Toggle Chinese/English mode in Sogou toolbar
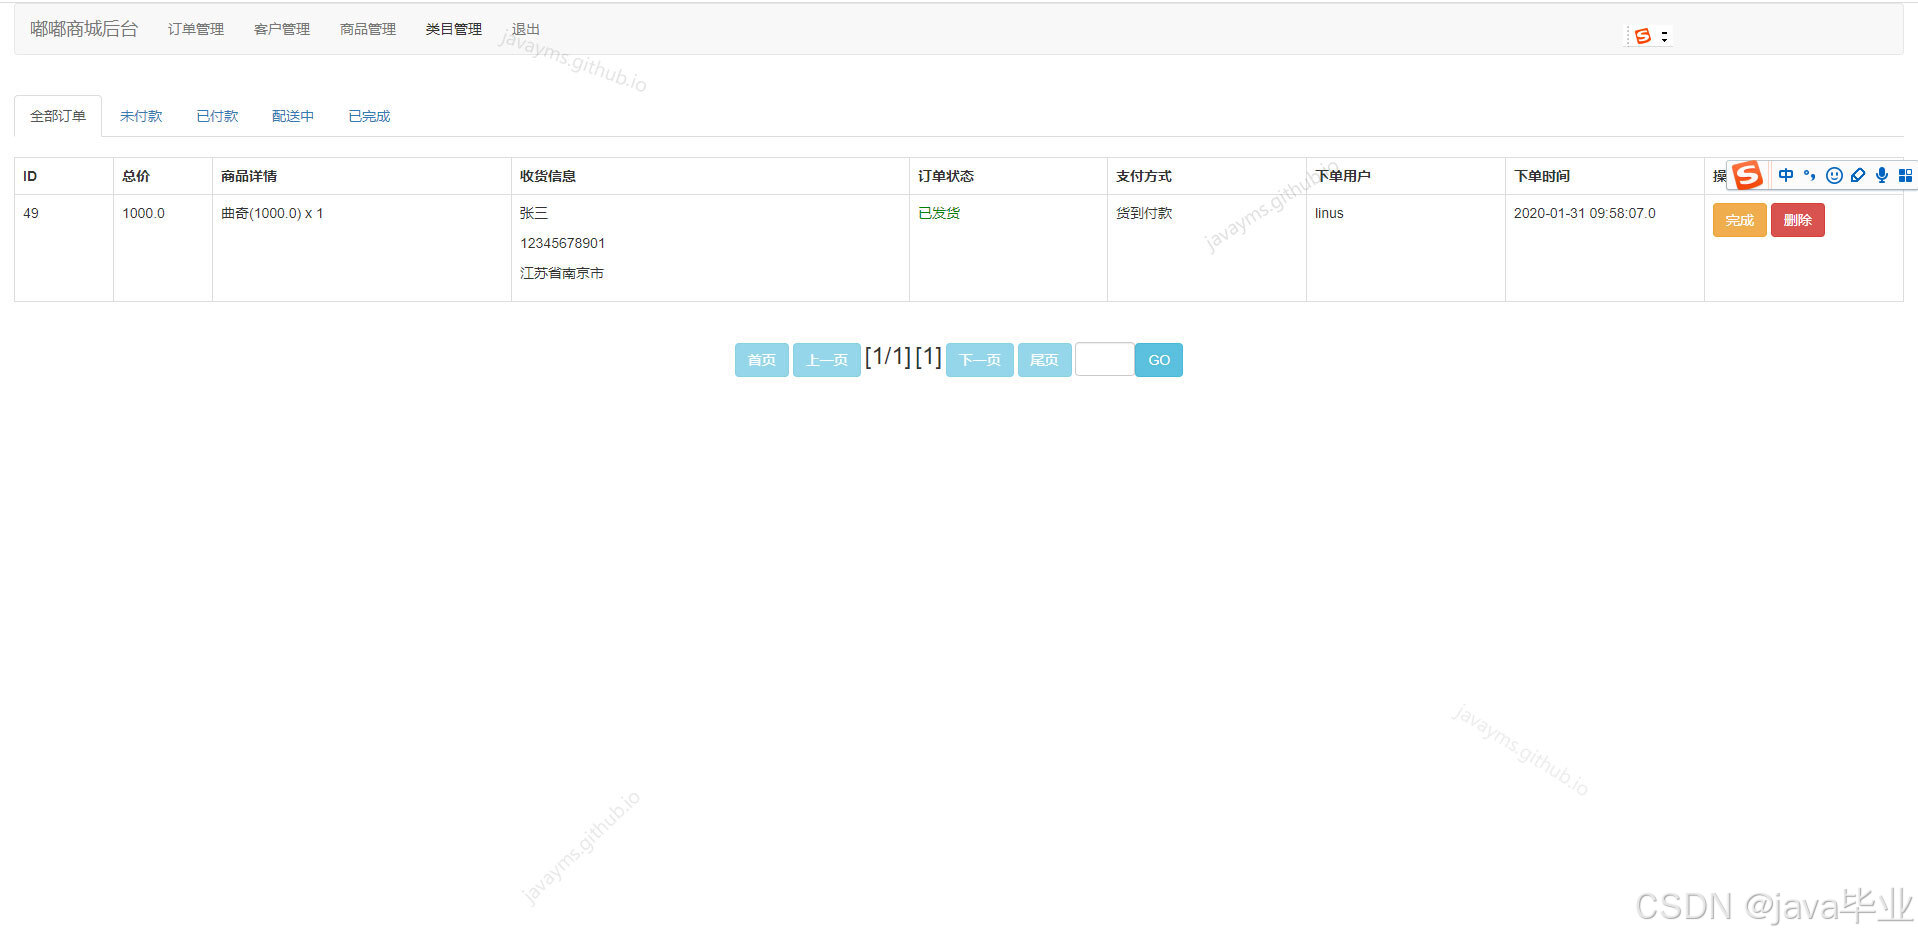The width and height of the screenshot is (1918, 938). pos(1785,175)
